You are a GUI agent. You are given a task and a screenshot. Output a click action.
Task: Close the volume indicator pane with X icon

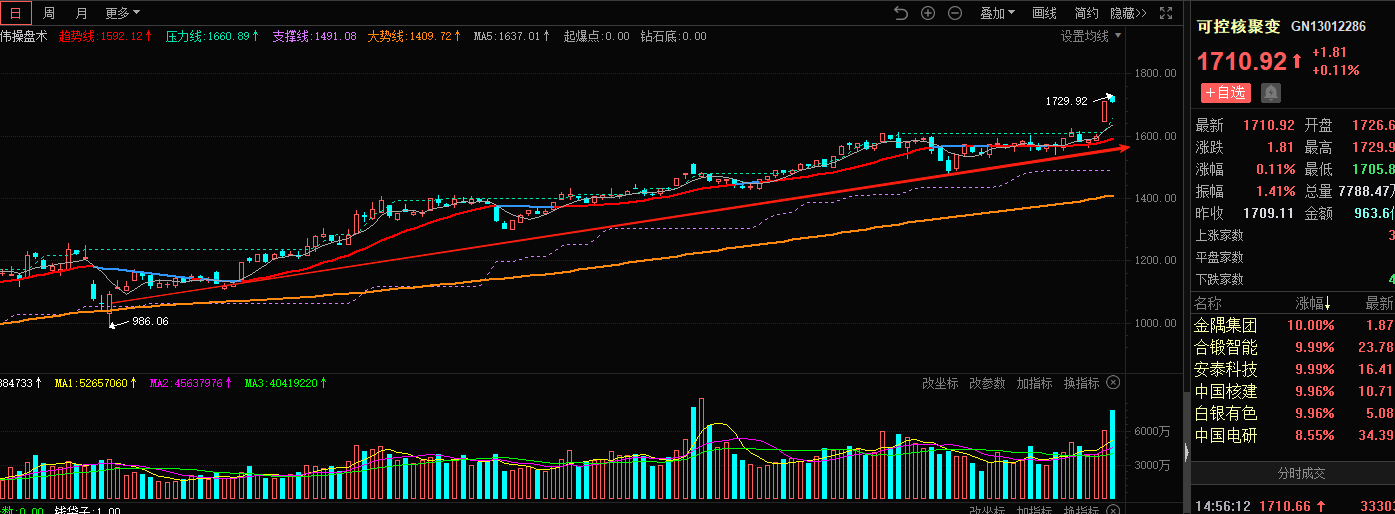coord(1113,383)
